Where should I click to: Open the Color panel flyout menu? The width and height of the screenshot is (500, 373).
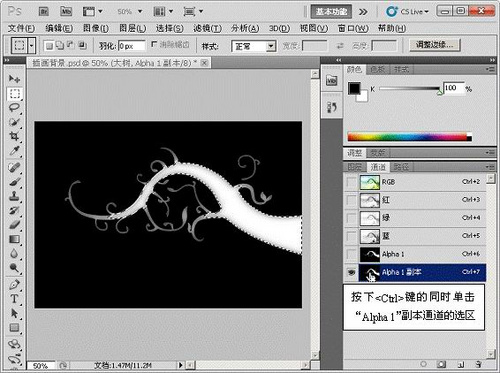pos(490,69)
